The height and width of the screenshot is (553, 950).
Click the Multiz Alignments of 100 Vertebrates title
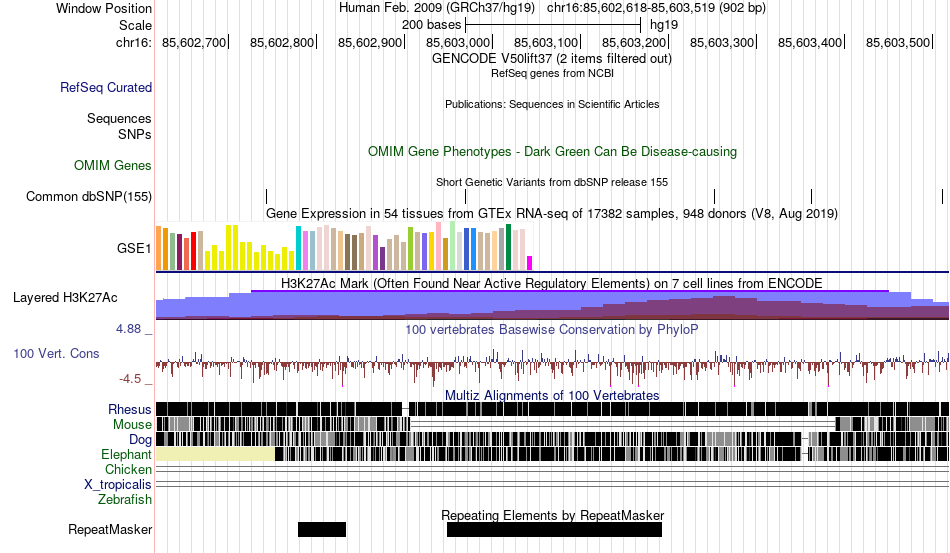click(552, 396)
